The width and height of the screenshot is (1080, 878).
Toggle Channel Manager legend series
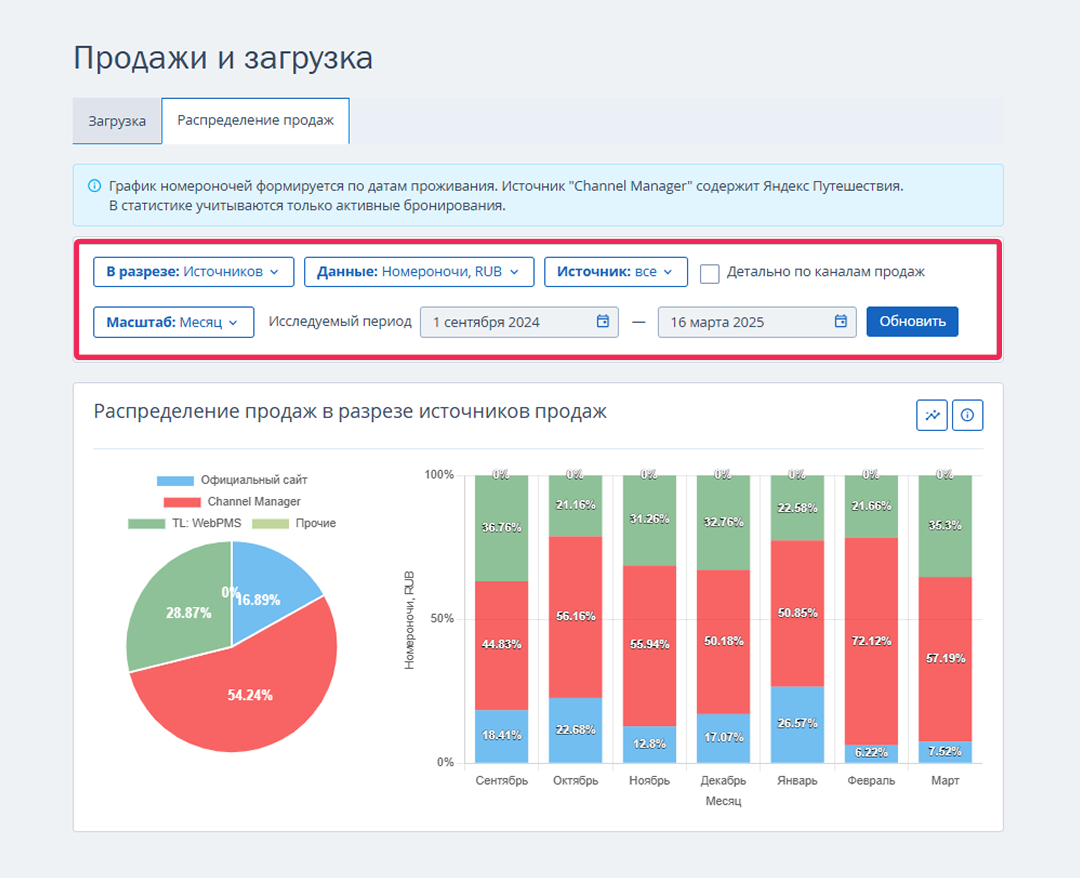click(x=232, y=501)
